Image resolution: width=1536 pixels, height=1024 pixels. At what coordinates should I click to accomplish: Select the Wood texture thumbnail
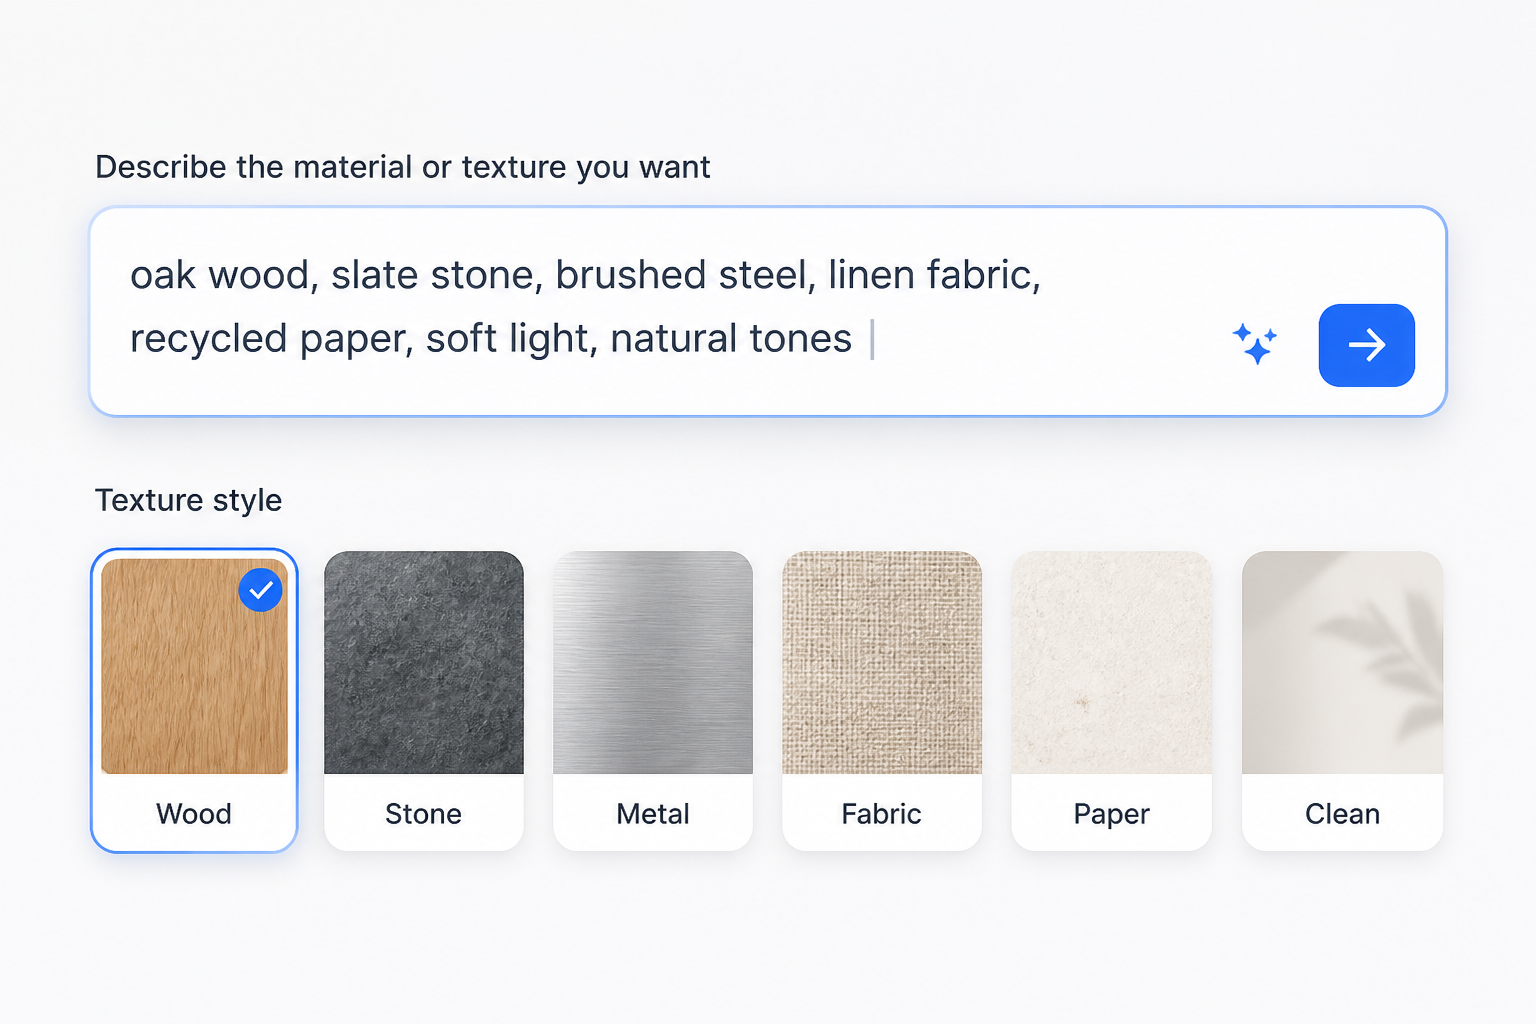(194, 666)
